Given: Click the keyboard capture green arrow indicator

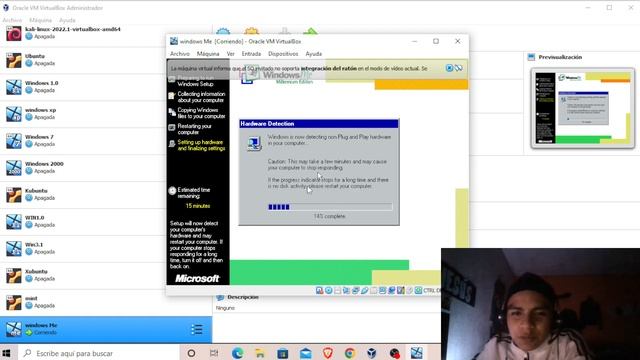Looking at the screenshot, I should (x=418, y=290).
